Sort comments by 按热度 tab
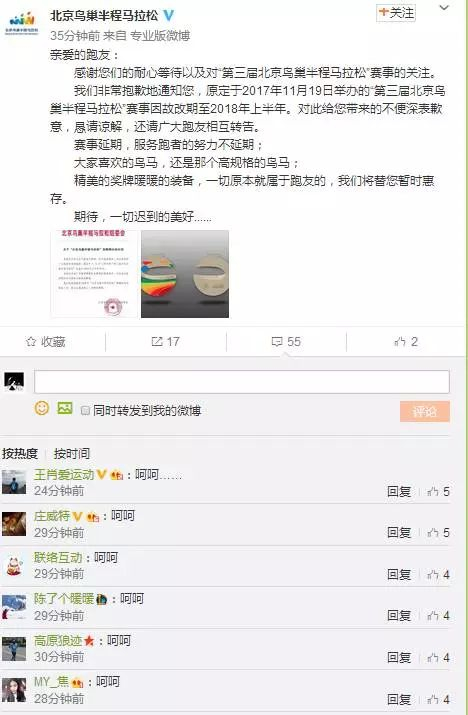468x715 pixels. point(20,453)
